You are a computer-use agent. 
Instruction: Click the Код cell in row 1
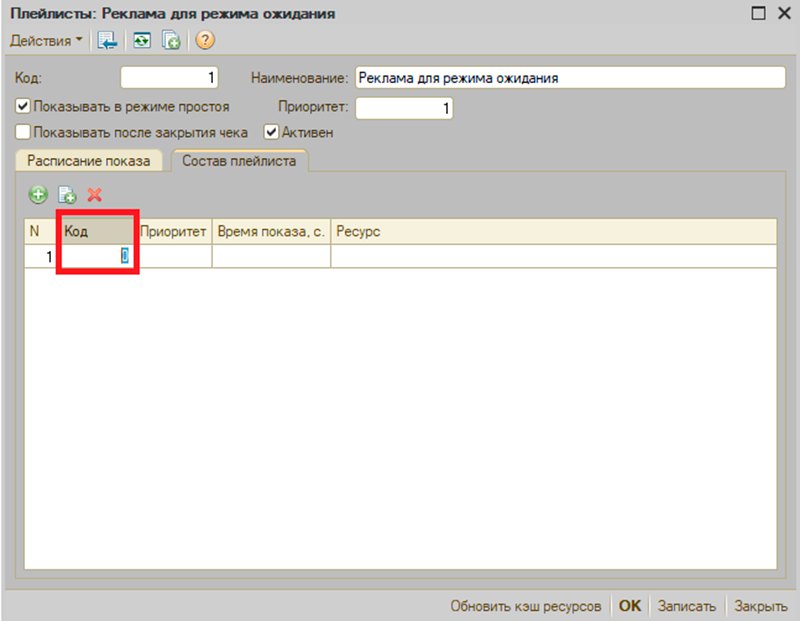tap(97, 256)
